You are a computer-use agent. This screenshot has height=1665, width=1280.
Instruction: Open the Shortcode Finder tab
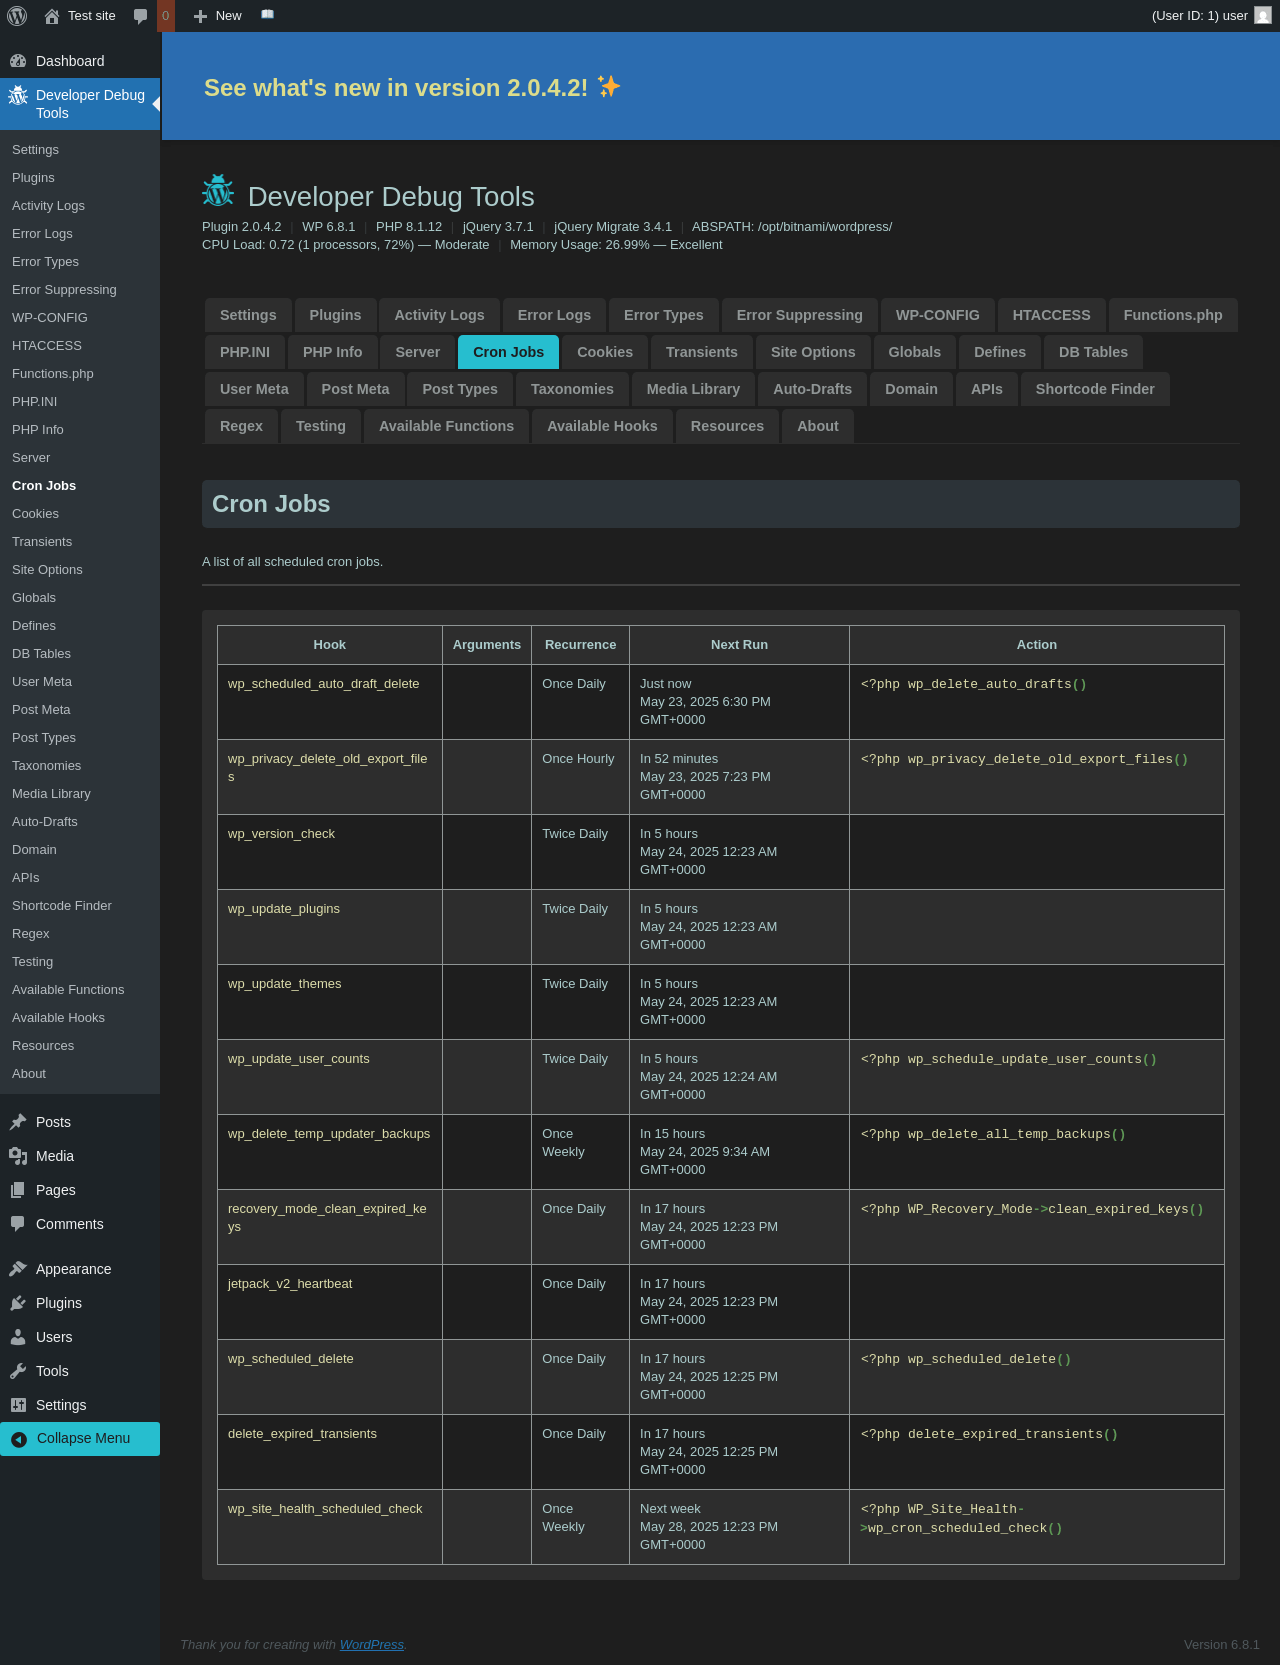coord(1094,389)
